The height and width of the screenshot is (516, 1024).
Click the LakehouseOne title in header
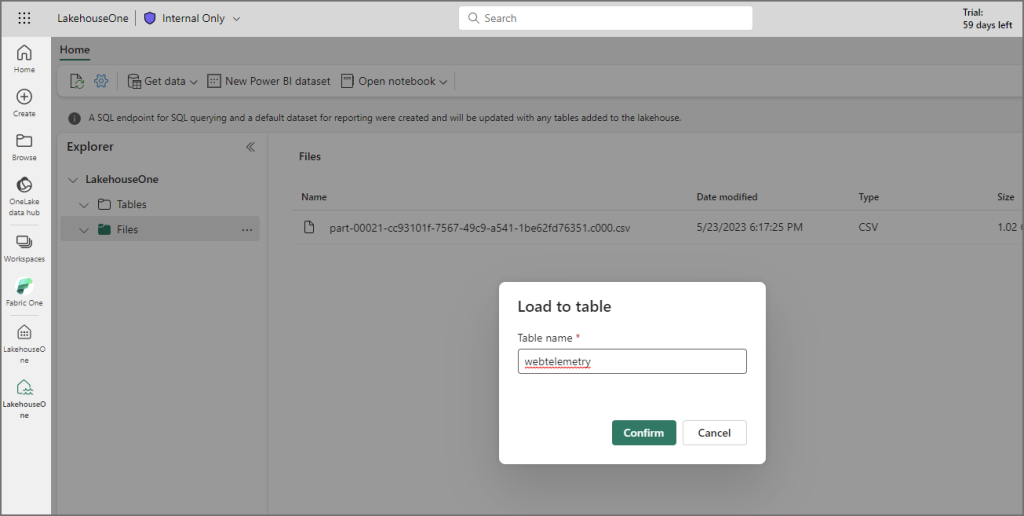93,18
